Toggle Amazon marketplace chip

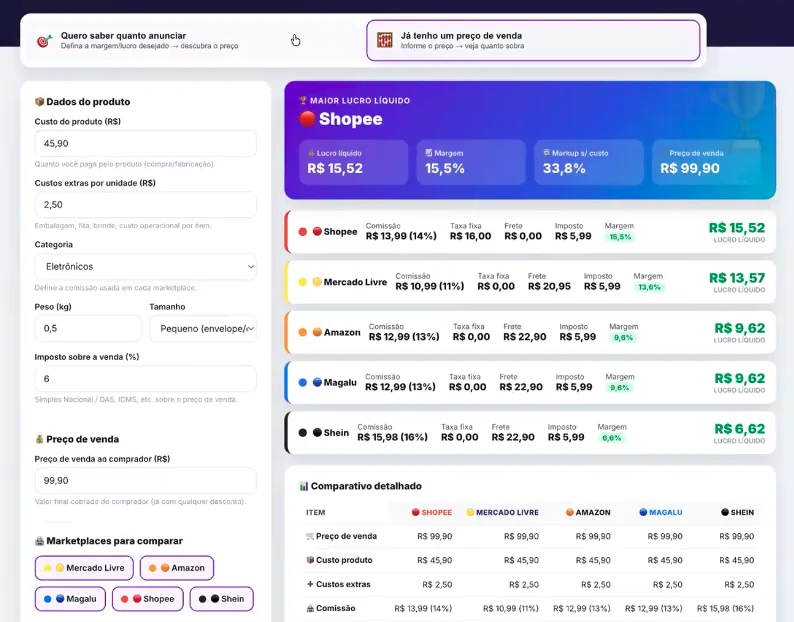[x=177, y=568]
